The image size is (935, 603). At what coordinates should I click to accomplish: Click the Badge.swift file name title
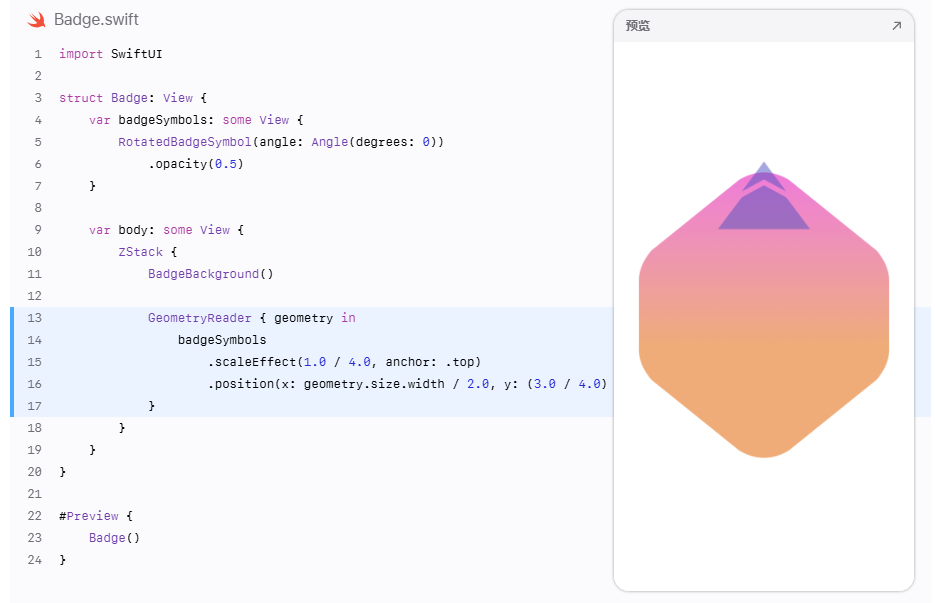[96, 20]
